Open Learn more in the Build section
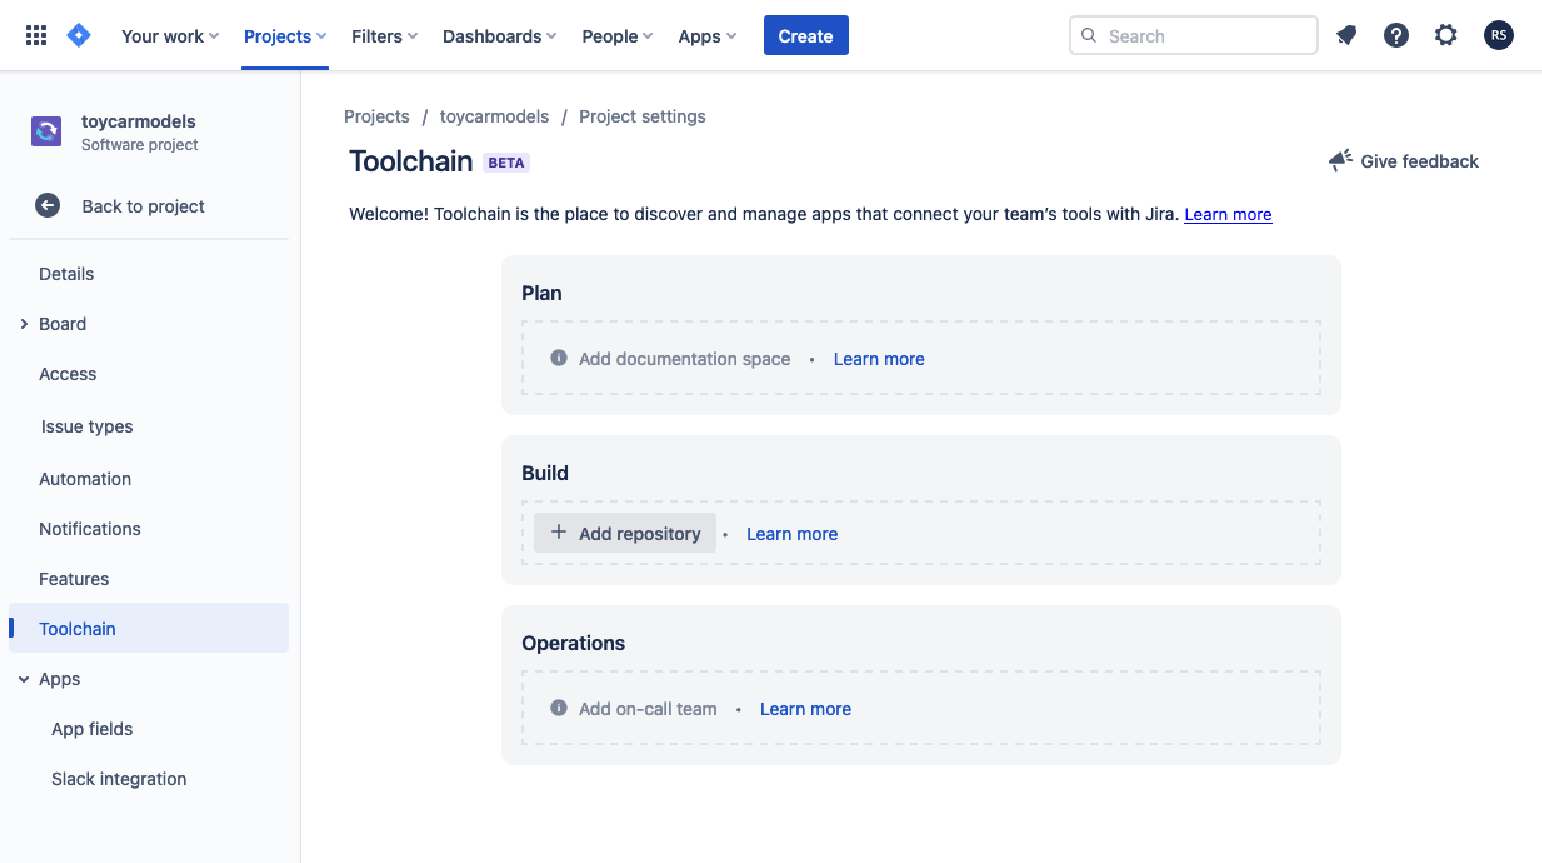 tap(792, 534)
